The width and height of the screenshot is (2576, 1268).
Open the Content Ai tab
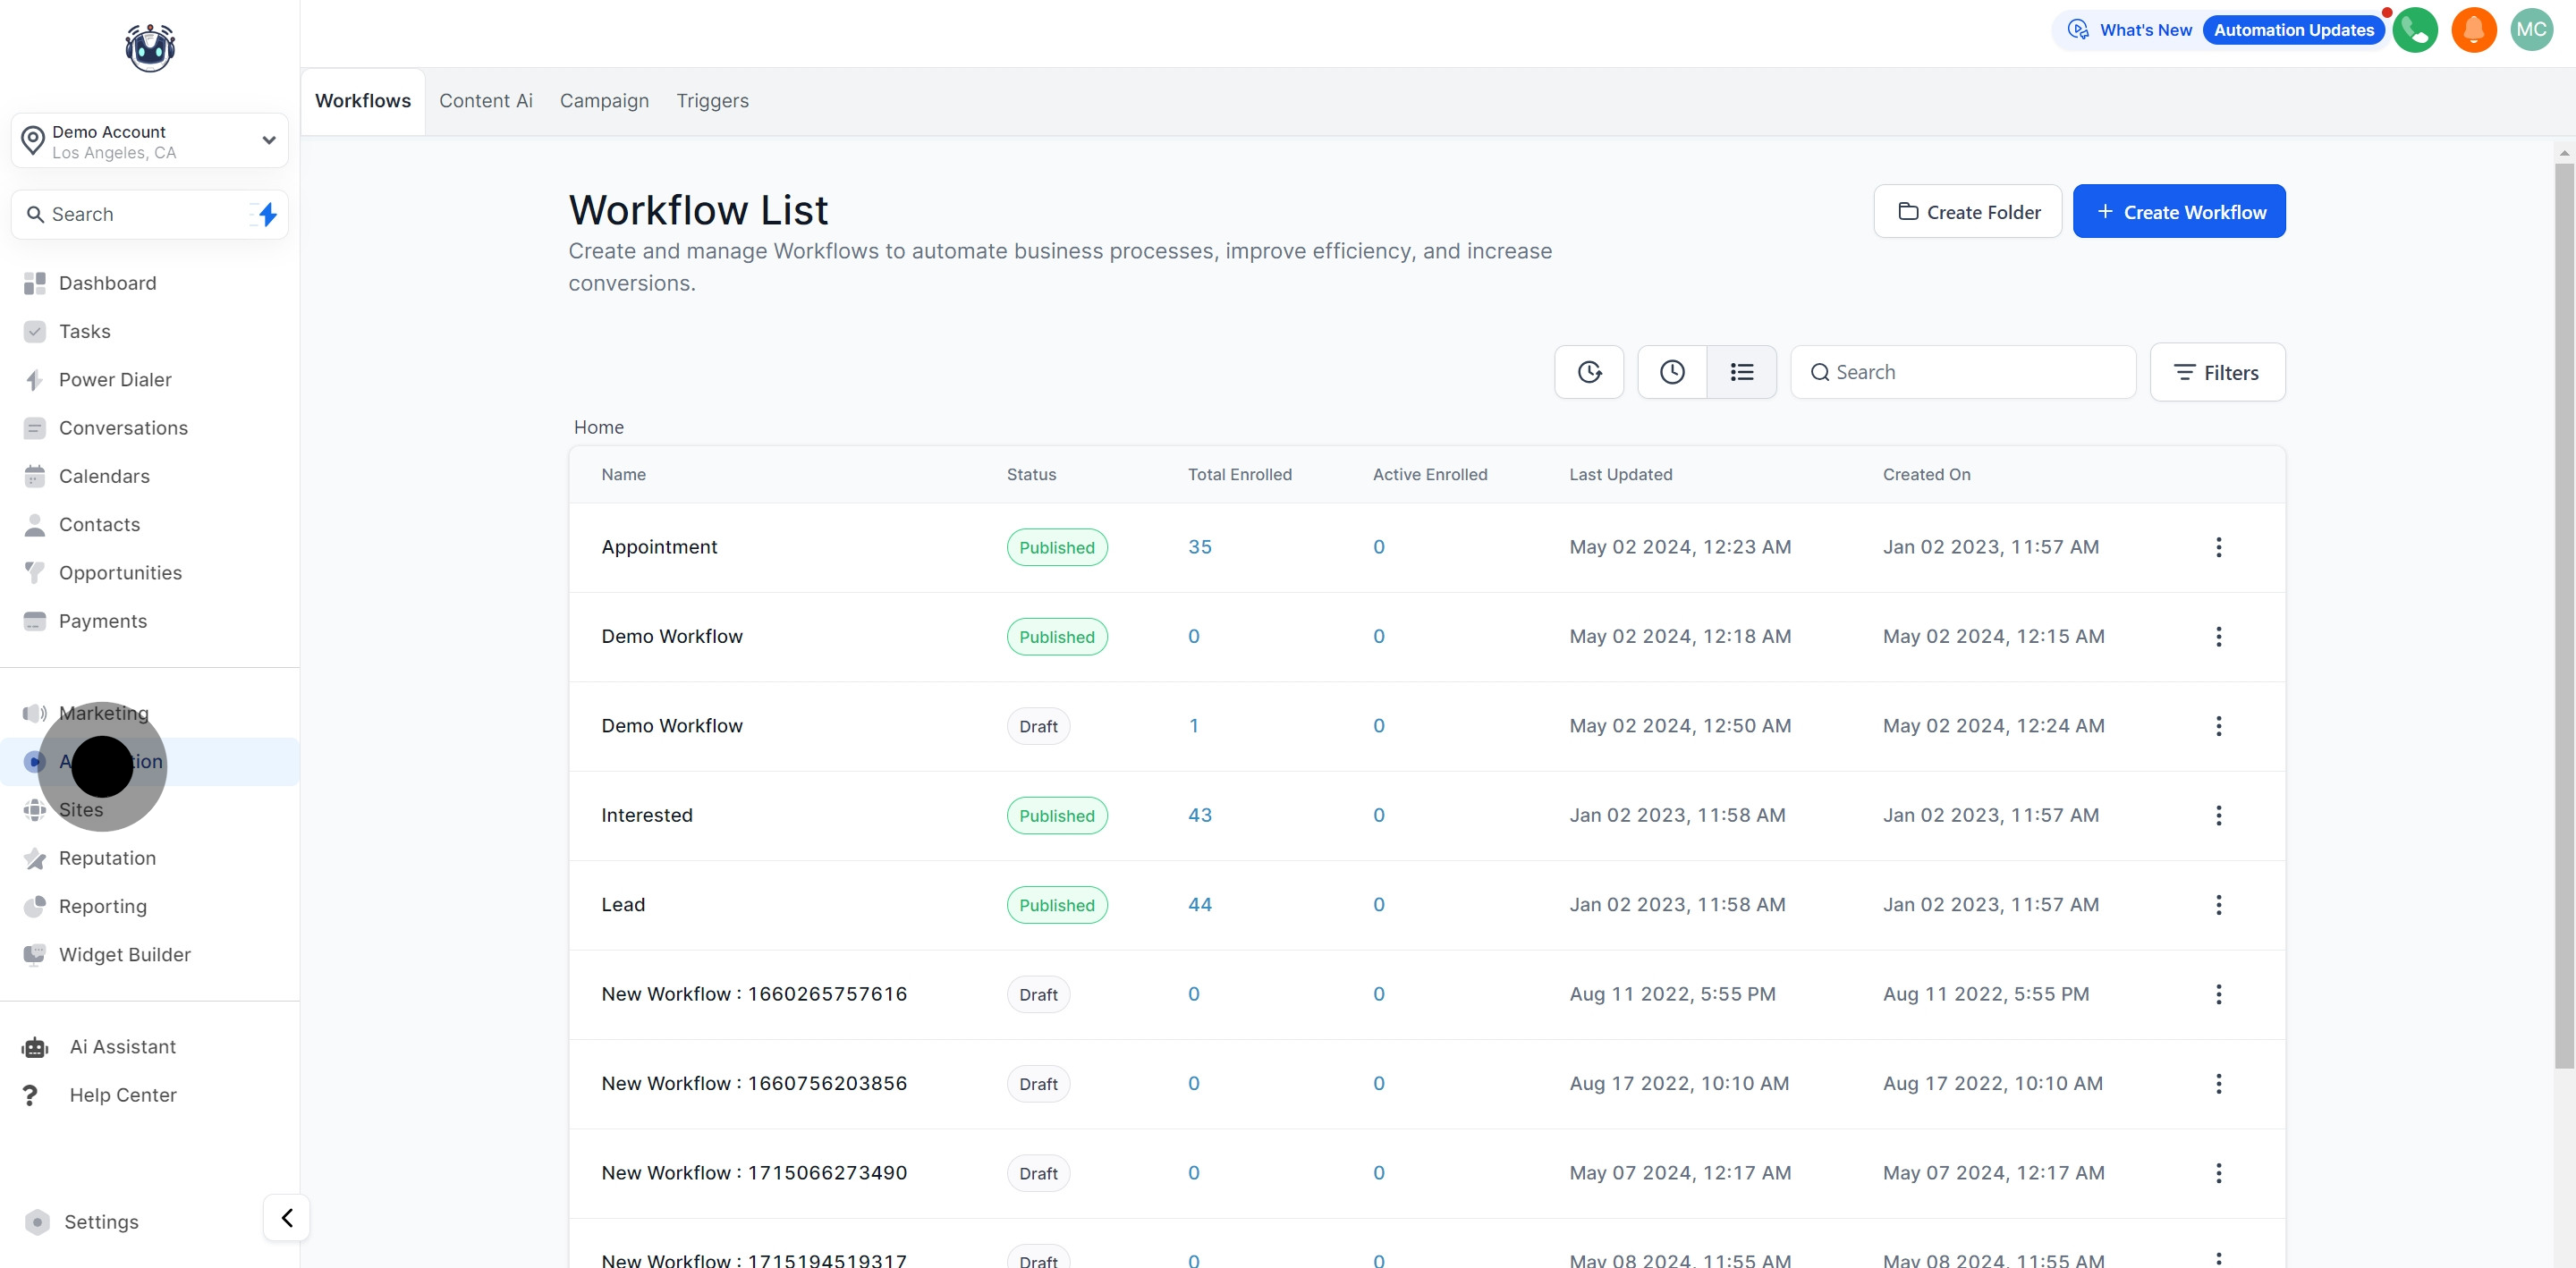485,101
